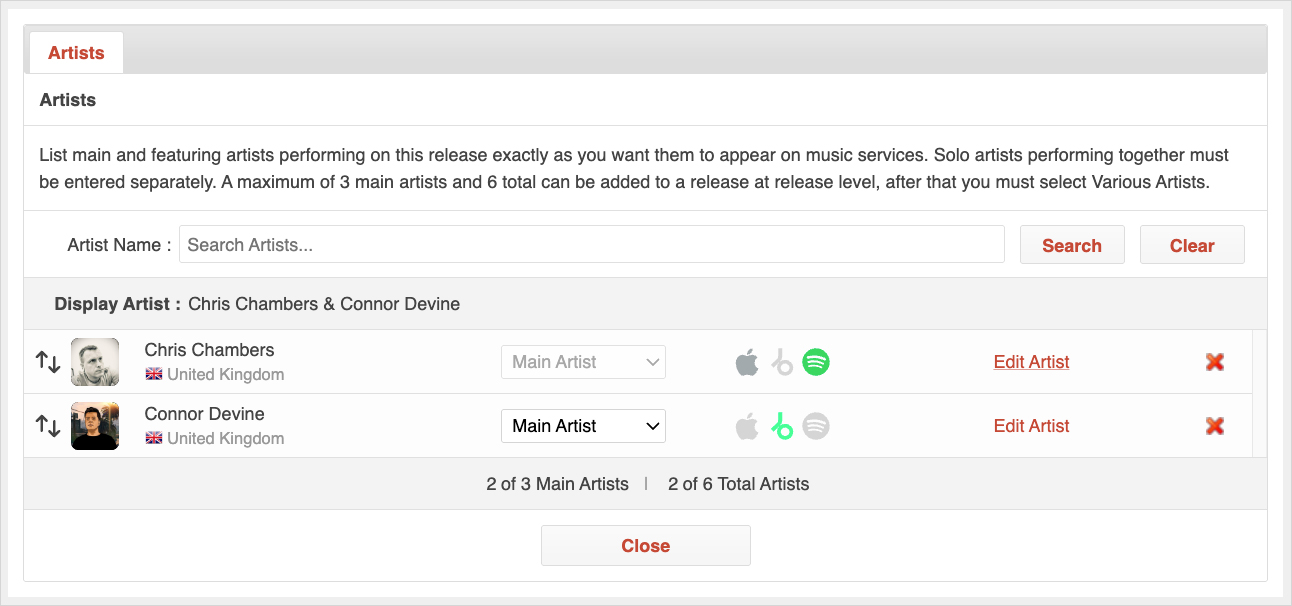
Task: Click Connor Devine's profile thumbnail
Action: tap(95, 426)
